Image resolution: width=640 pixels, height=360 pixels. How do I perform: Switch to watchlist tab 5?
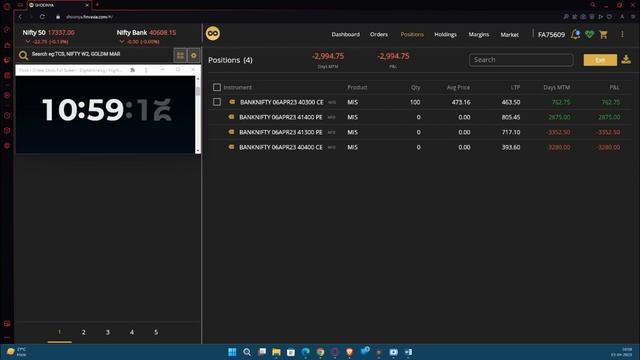coord(156,332)
